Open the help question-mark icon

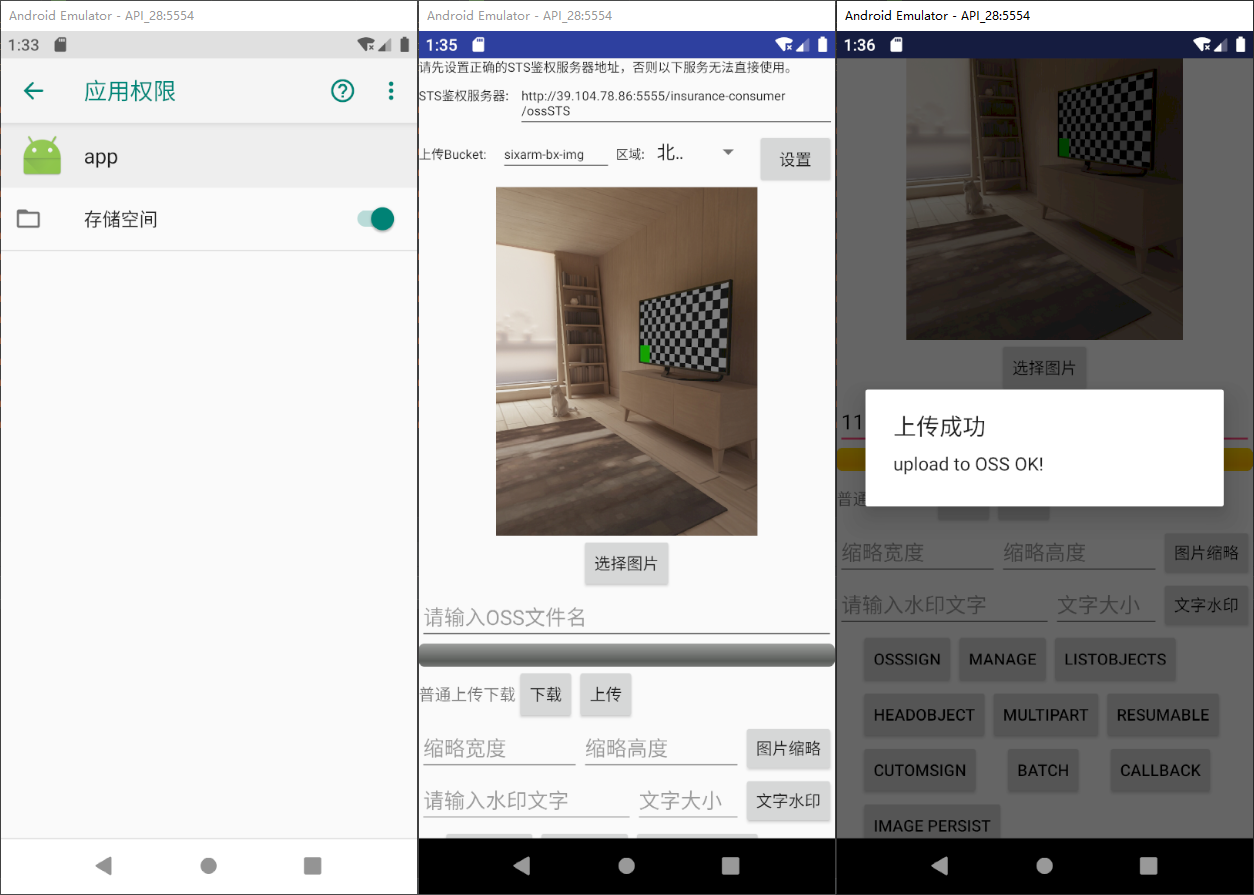[342, 90]
